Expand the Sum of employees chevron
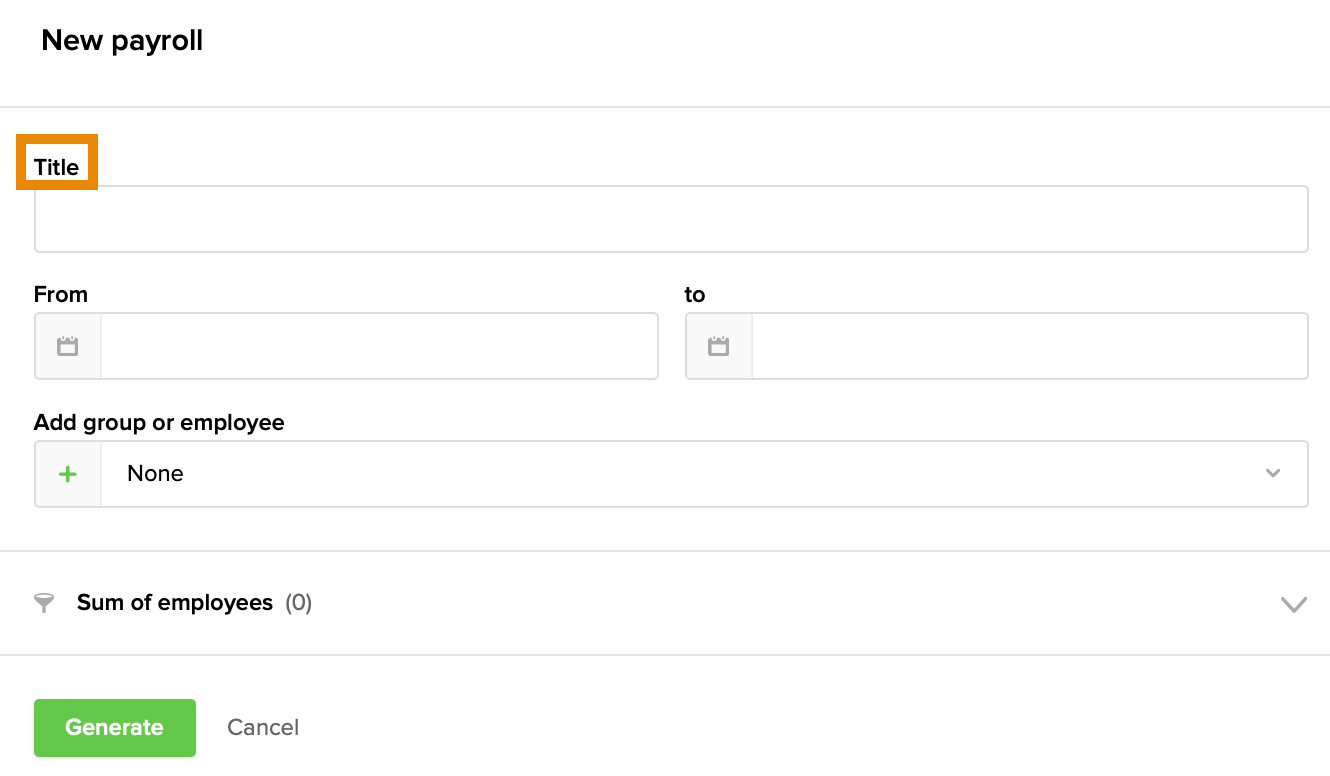Viewport: 1330px width, 776px height. pos(1293,604)
